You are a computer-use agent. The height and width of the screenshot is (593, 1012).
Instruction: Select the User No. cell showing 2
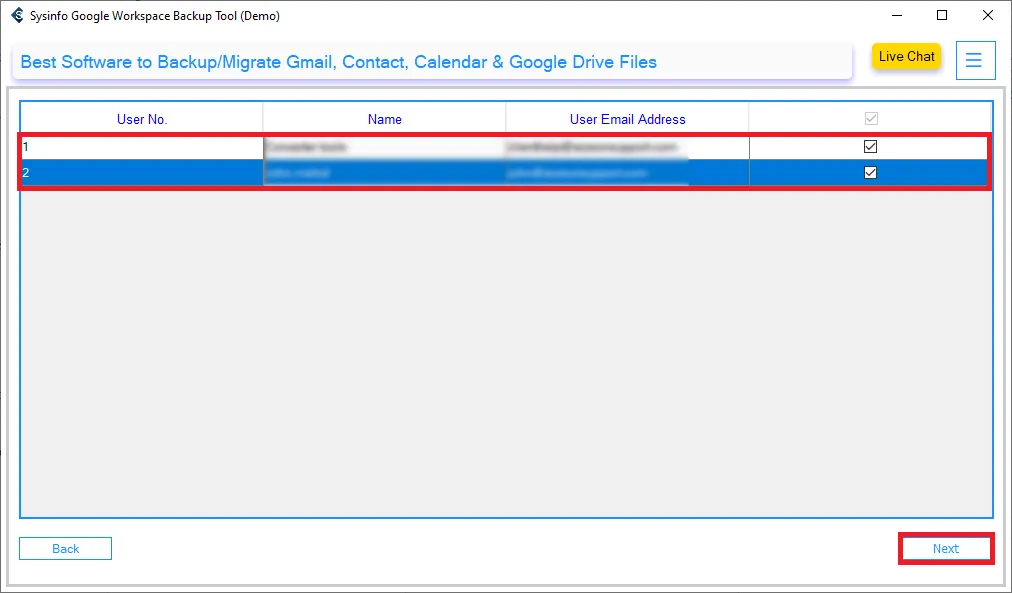pyautogui.click(x=142, y=172)
